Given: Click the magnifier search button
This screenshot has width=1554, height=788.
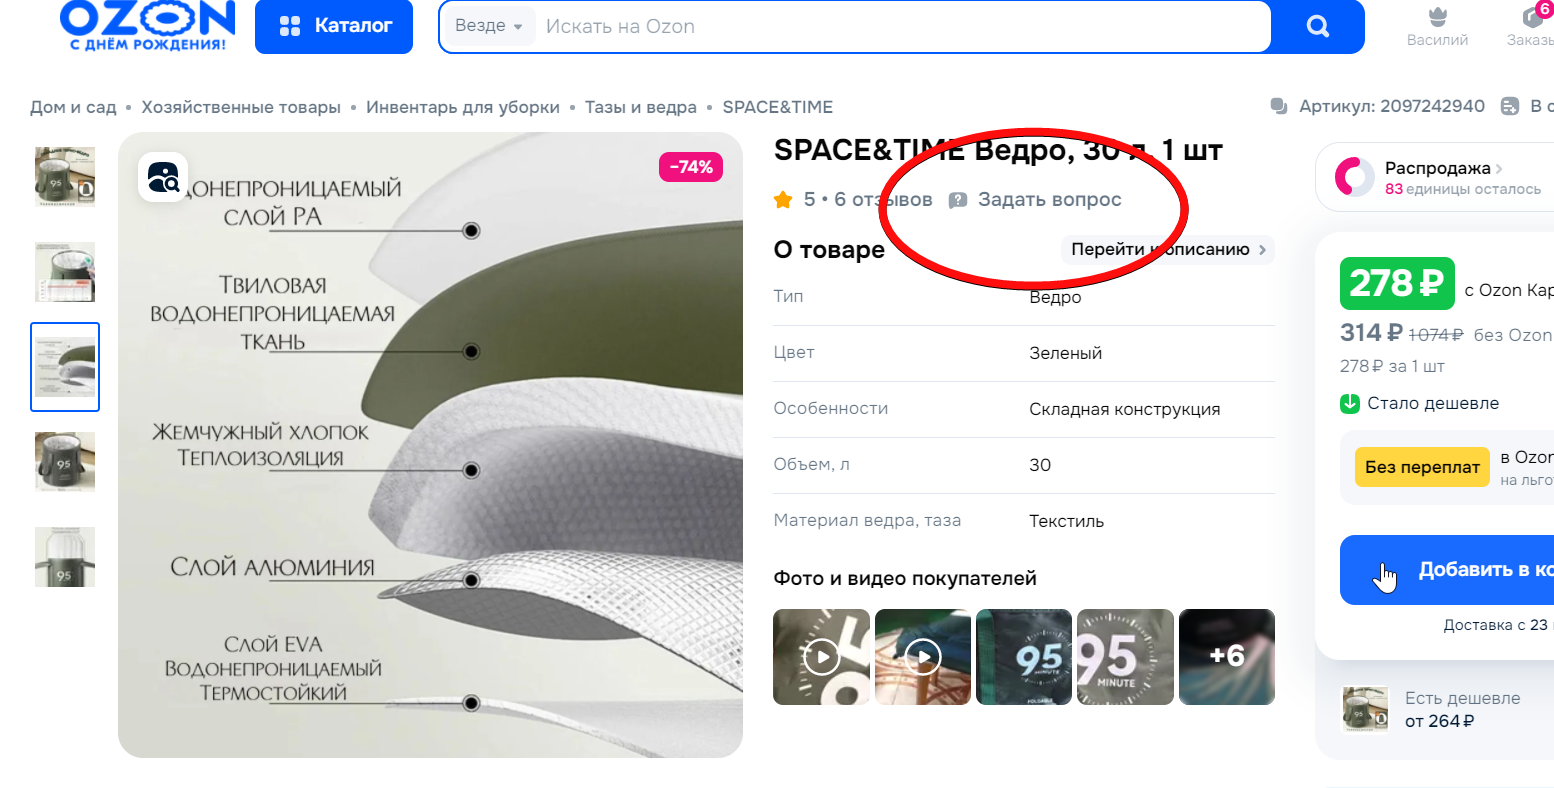Looking at the screenshot, I should [1318, 26].
